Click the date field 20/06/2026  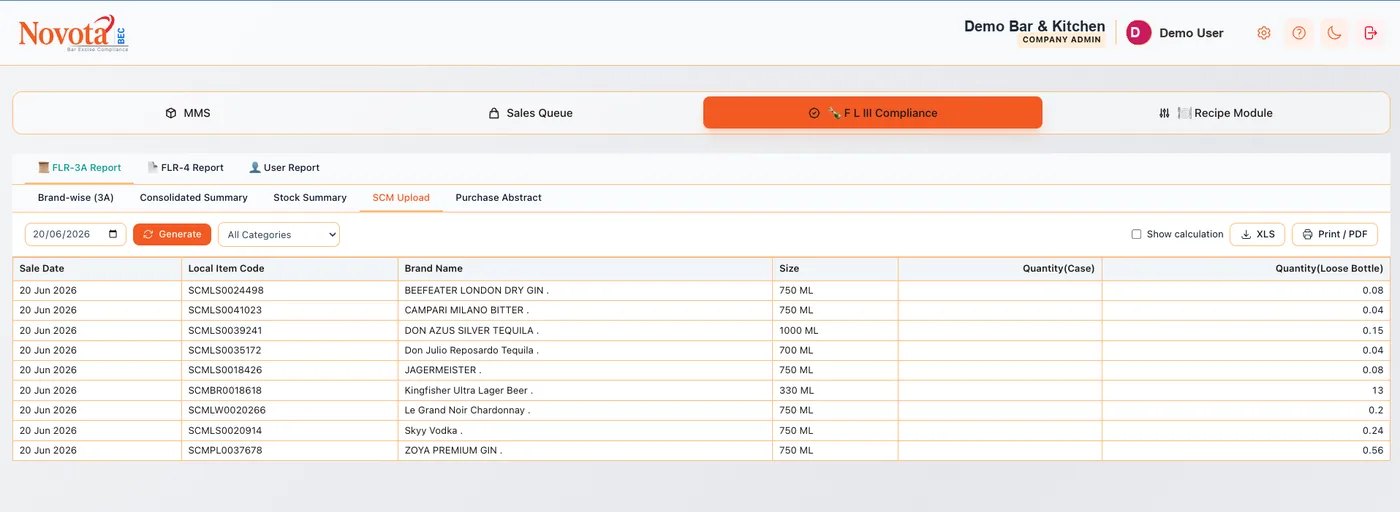coord(76,234)
